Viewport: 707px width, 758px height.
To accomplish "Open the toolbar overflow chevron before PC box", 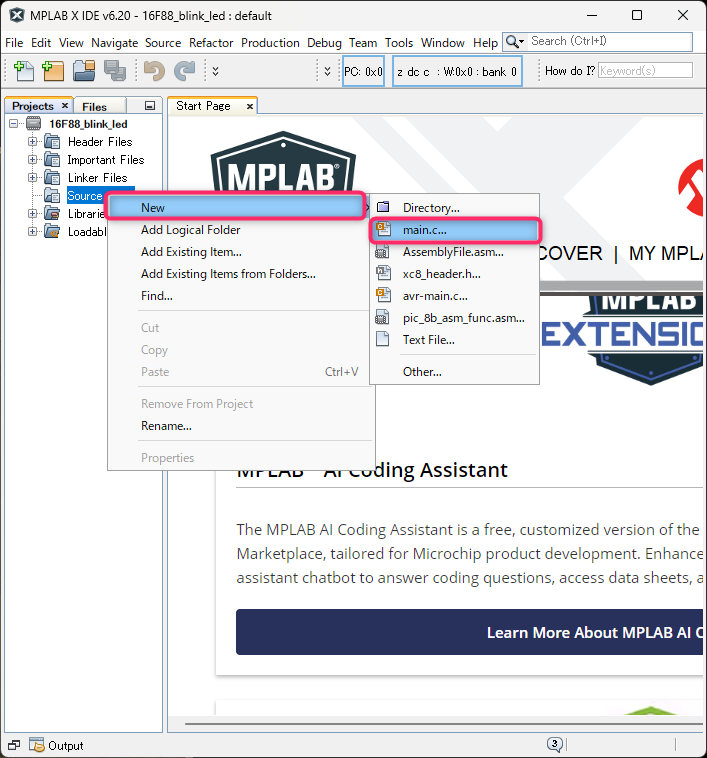I will pos(327,71).
